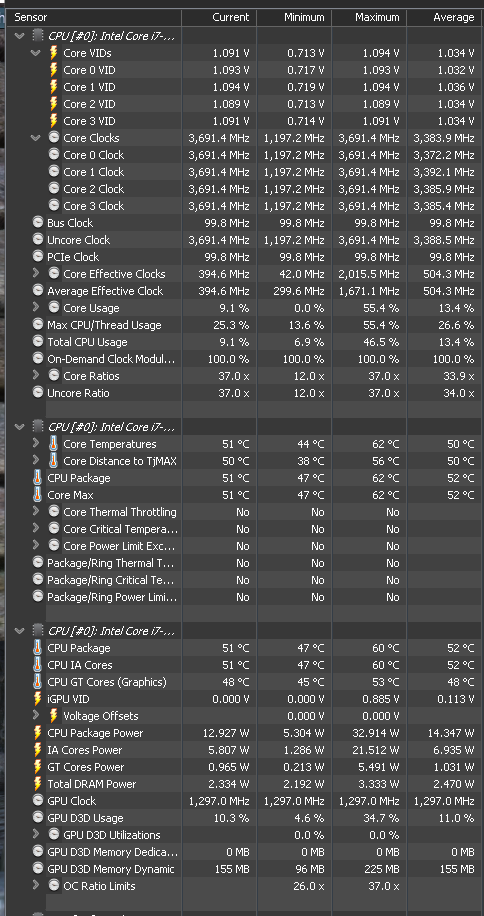
Task: Click the 2,015.5 MHz maximum effective clock value
Action: pyautogui.click(x=369, y=273)
